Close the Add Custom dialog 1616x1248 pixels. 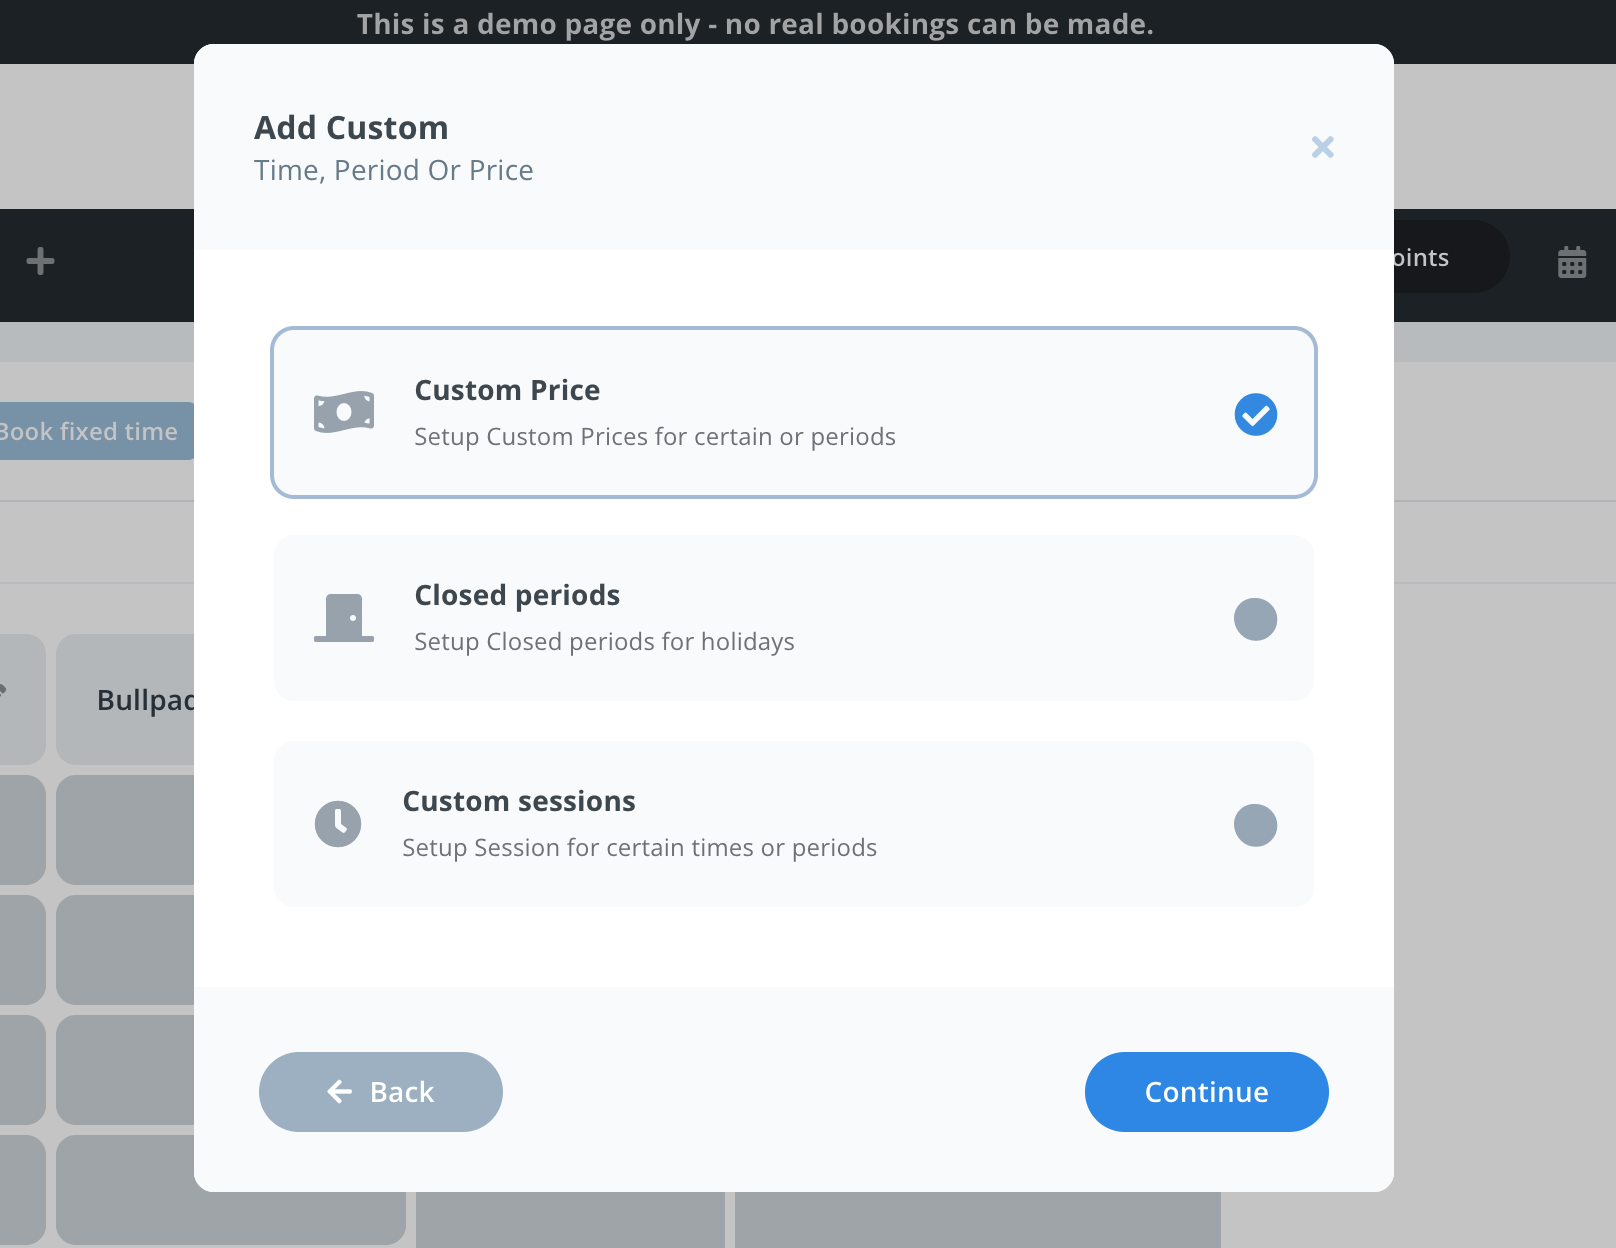pos(1322,147)
